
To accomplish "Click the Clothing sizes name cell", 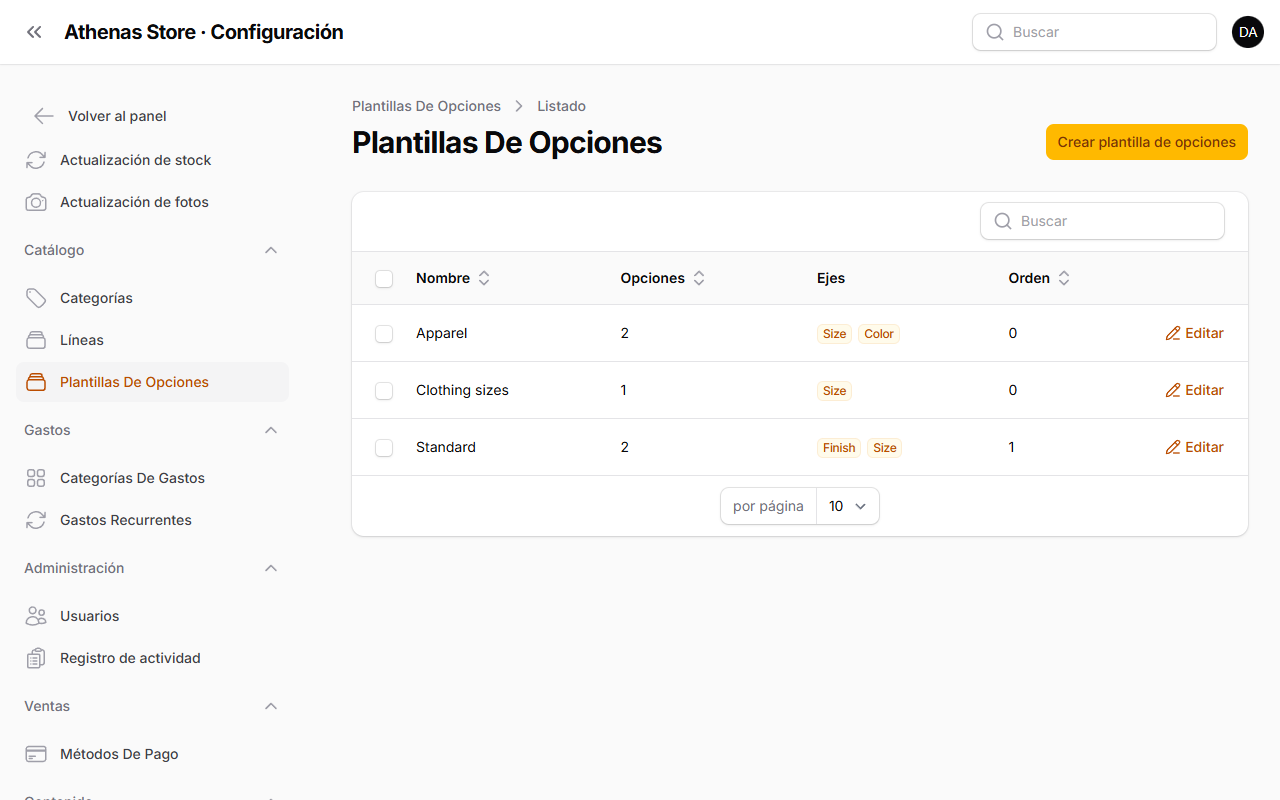I will pos(462,390).
